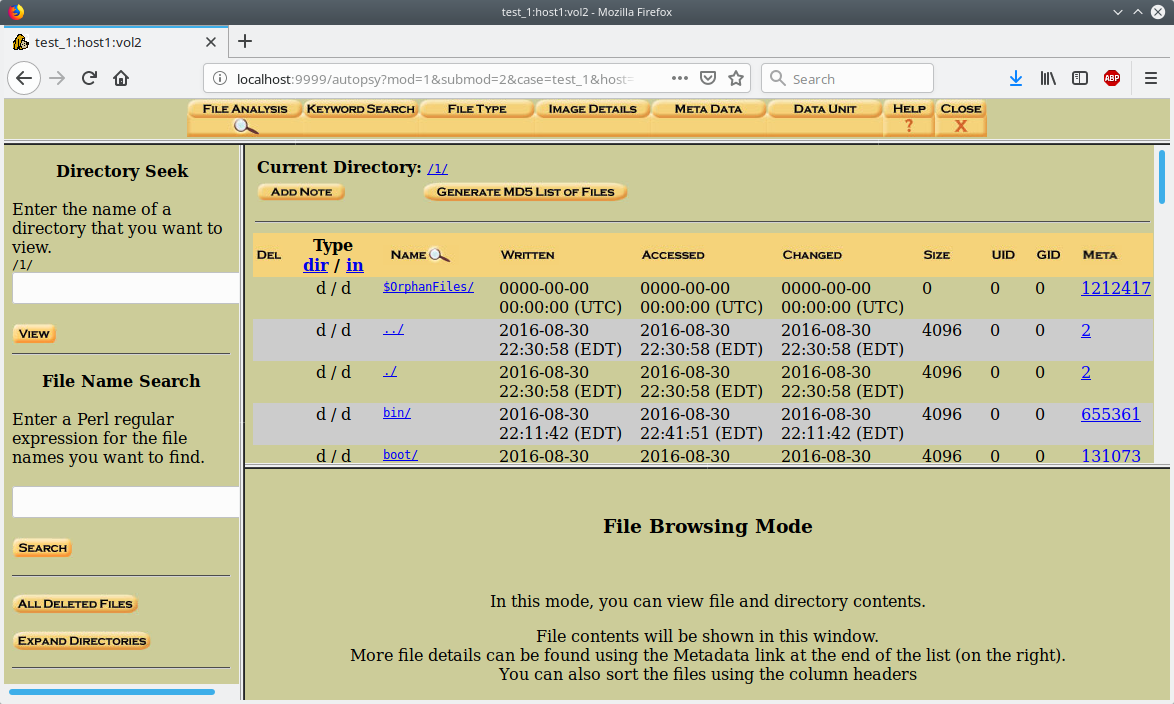Expand the page actions three-dot menu

680,79
